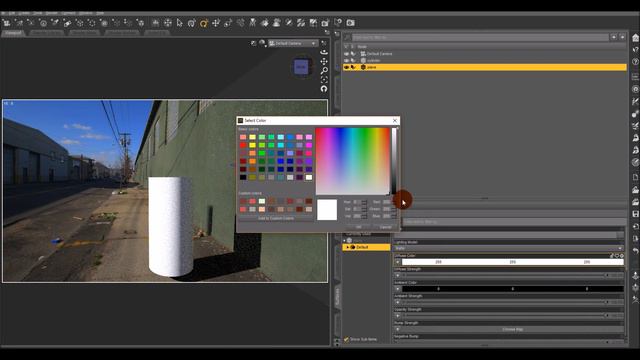Click the brightness value strip in color dialog

pyautogui.click(x=394, y=161)
